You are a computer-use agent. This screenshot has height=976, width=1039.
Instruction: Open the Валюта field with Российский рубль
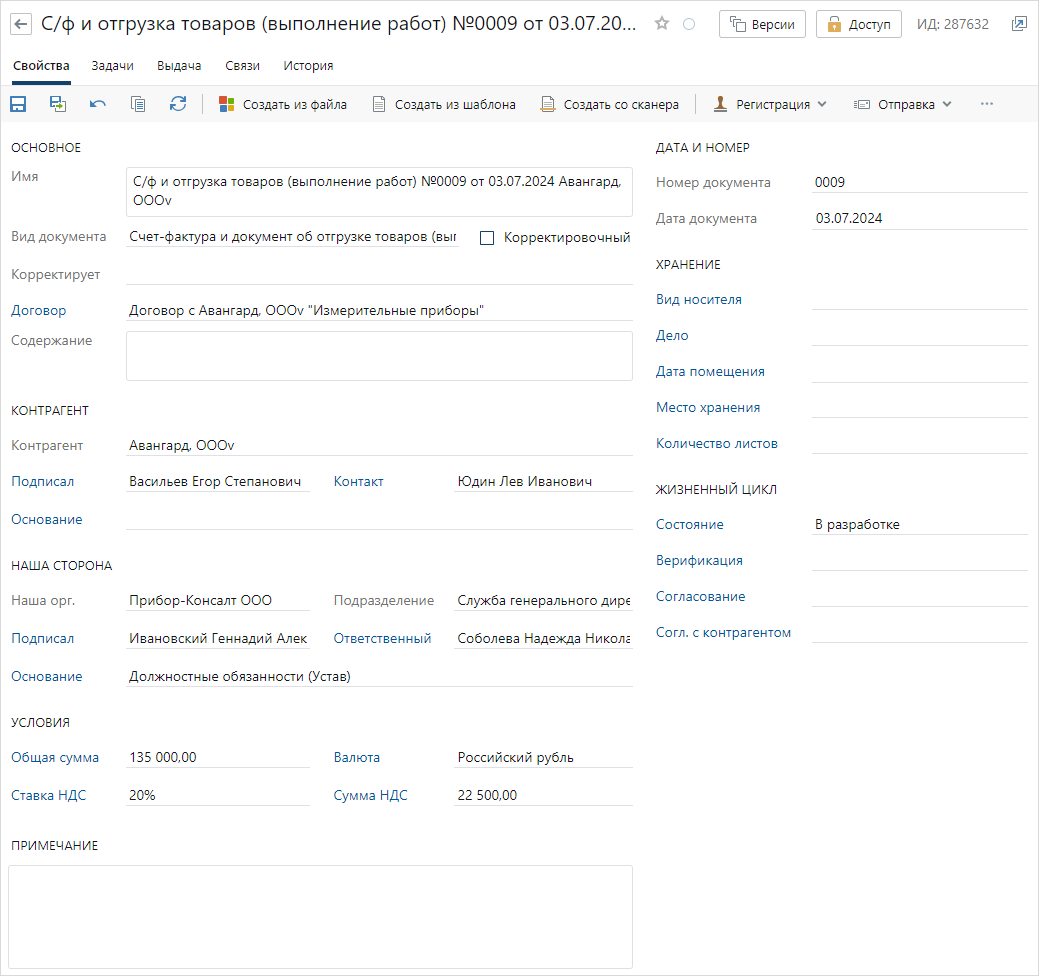[x=542, y=758]
